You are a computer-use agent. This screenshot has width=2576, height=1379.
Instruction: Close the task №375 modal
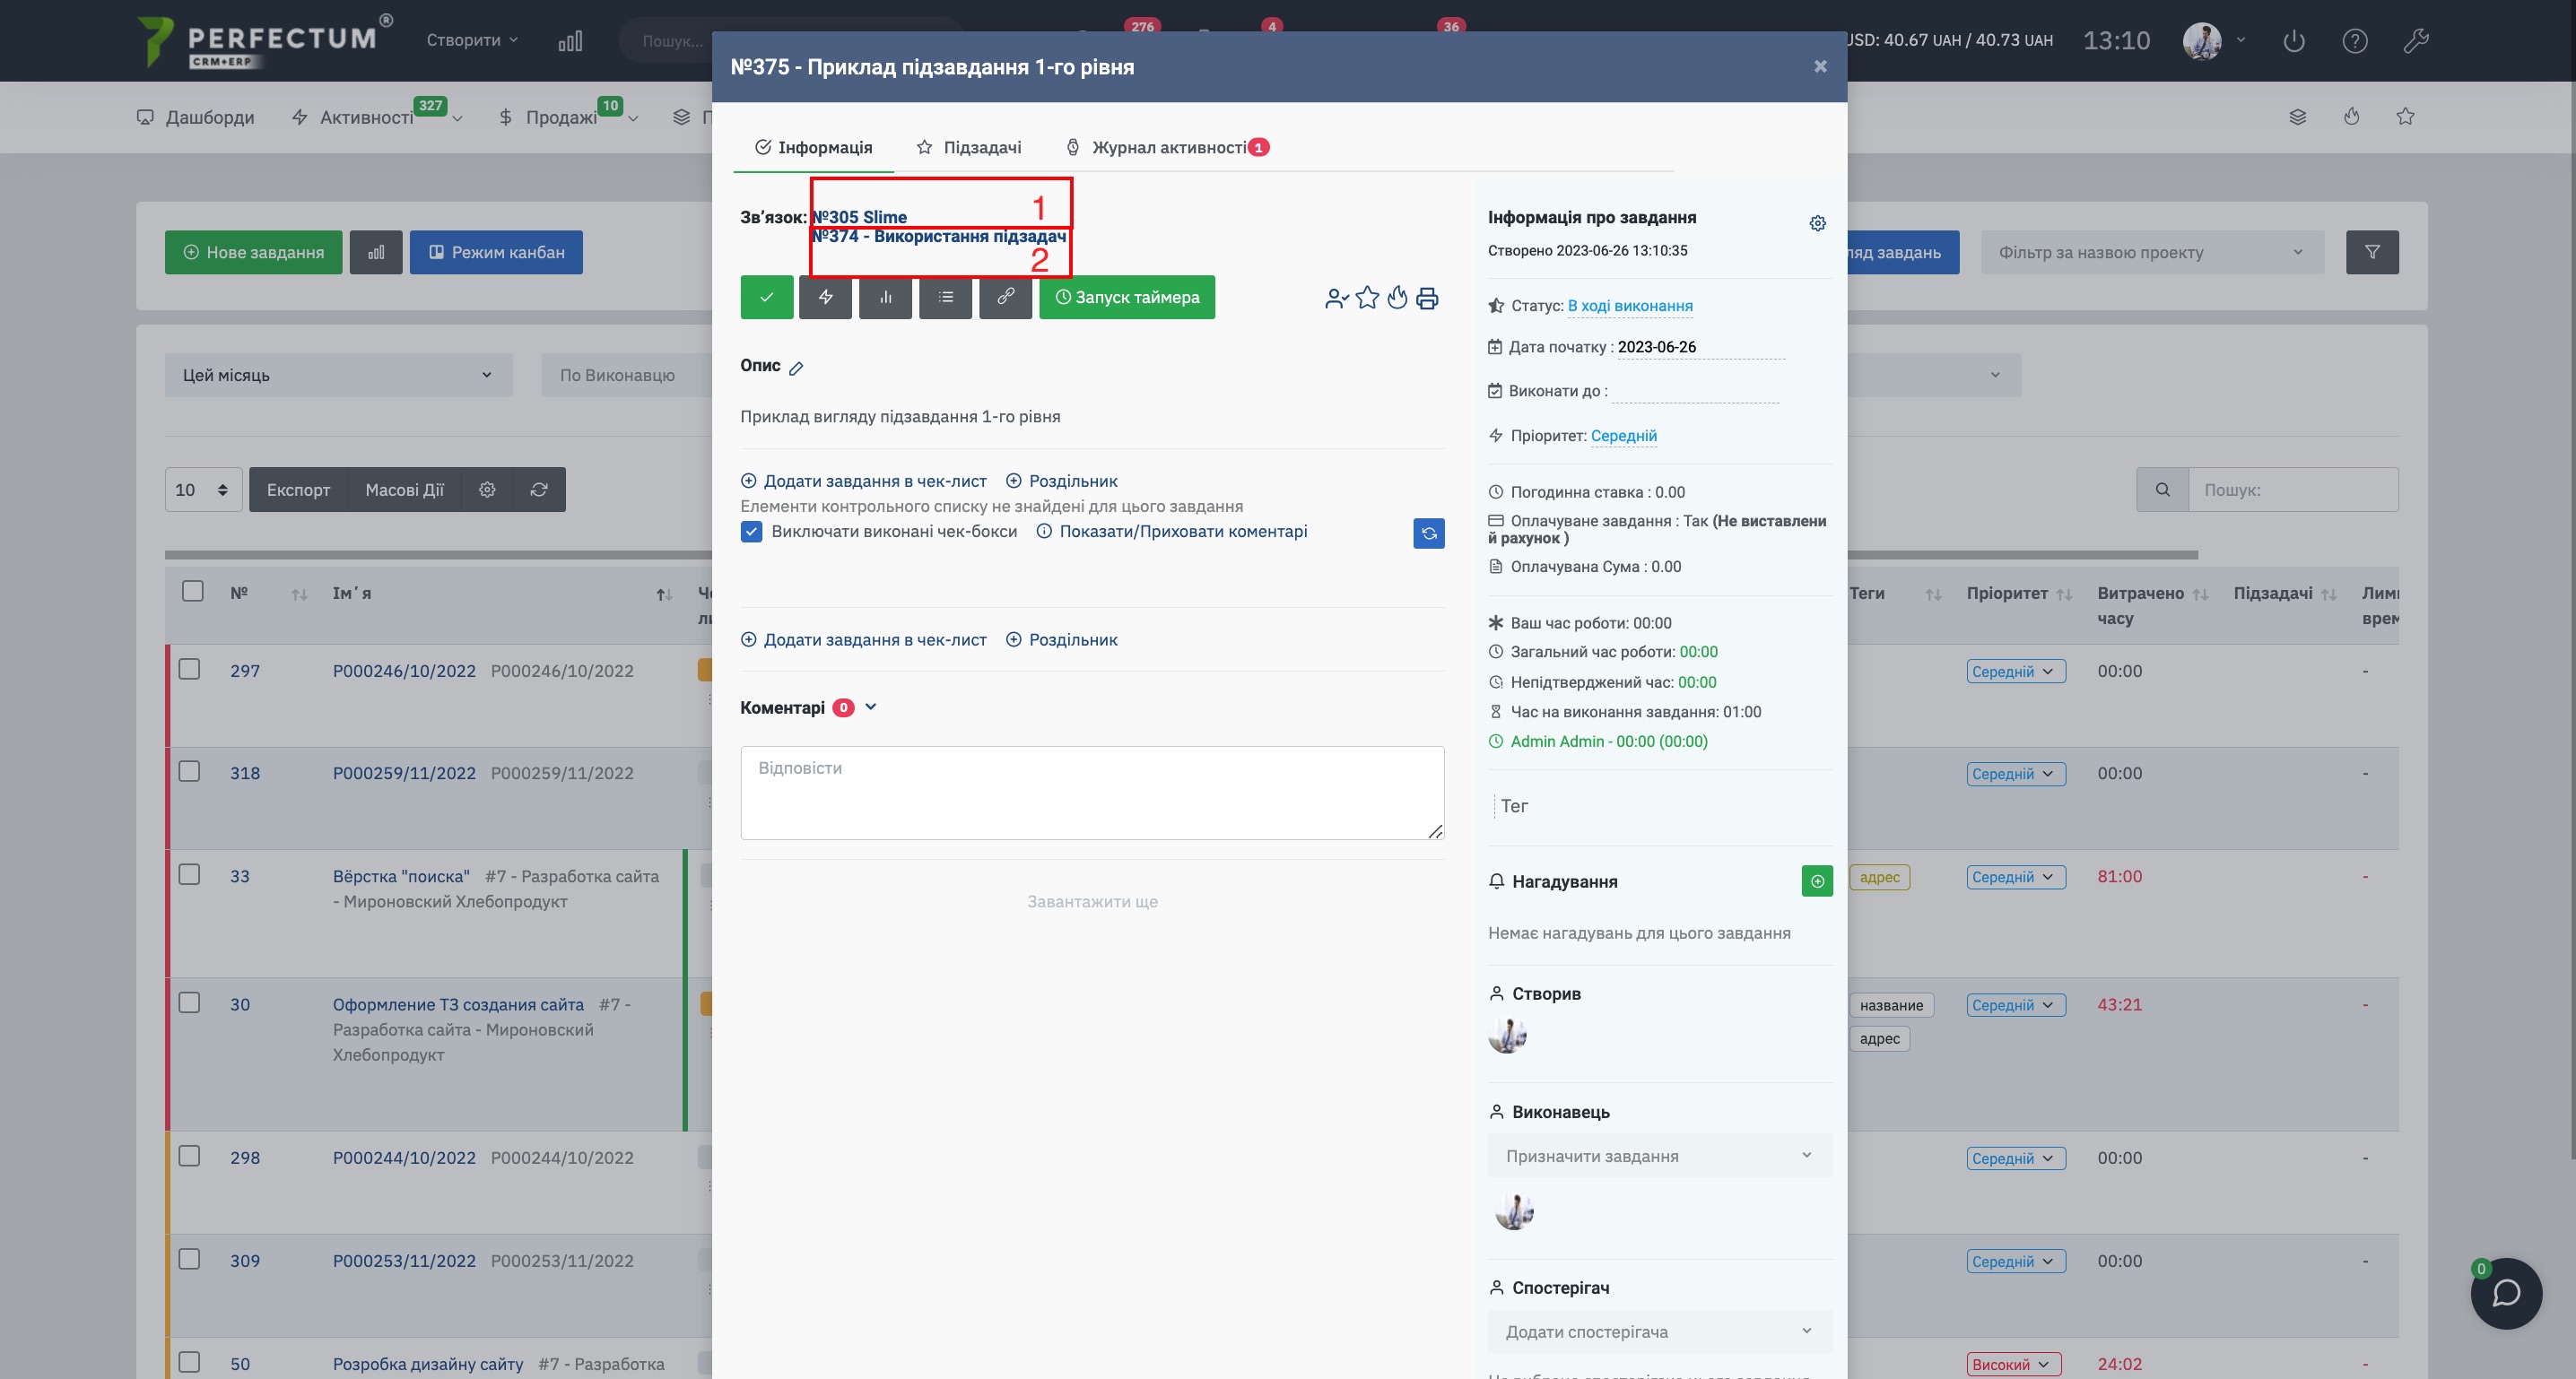click(x=1820, y=66)
